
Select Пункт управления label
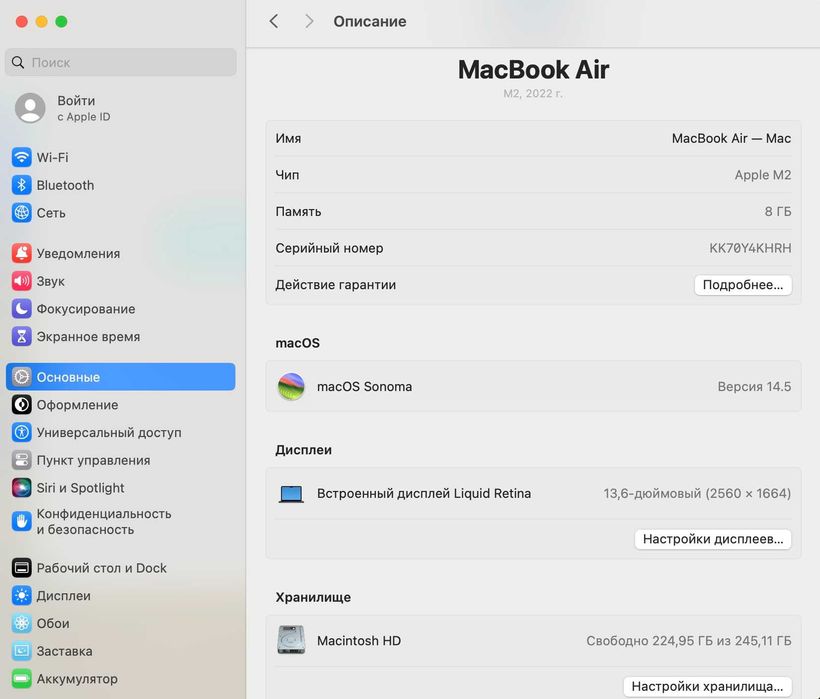(94, 460)
